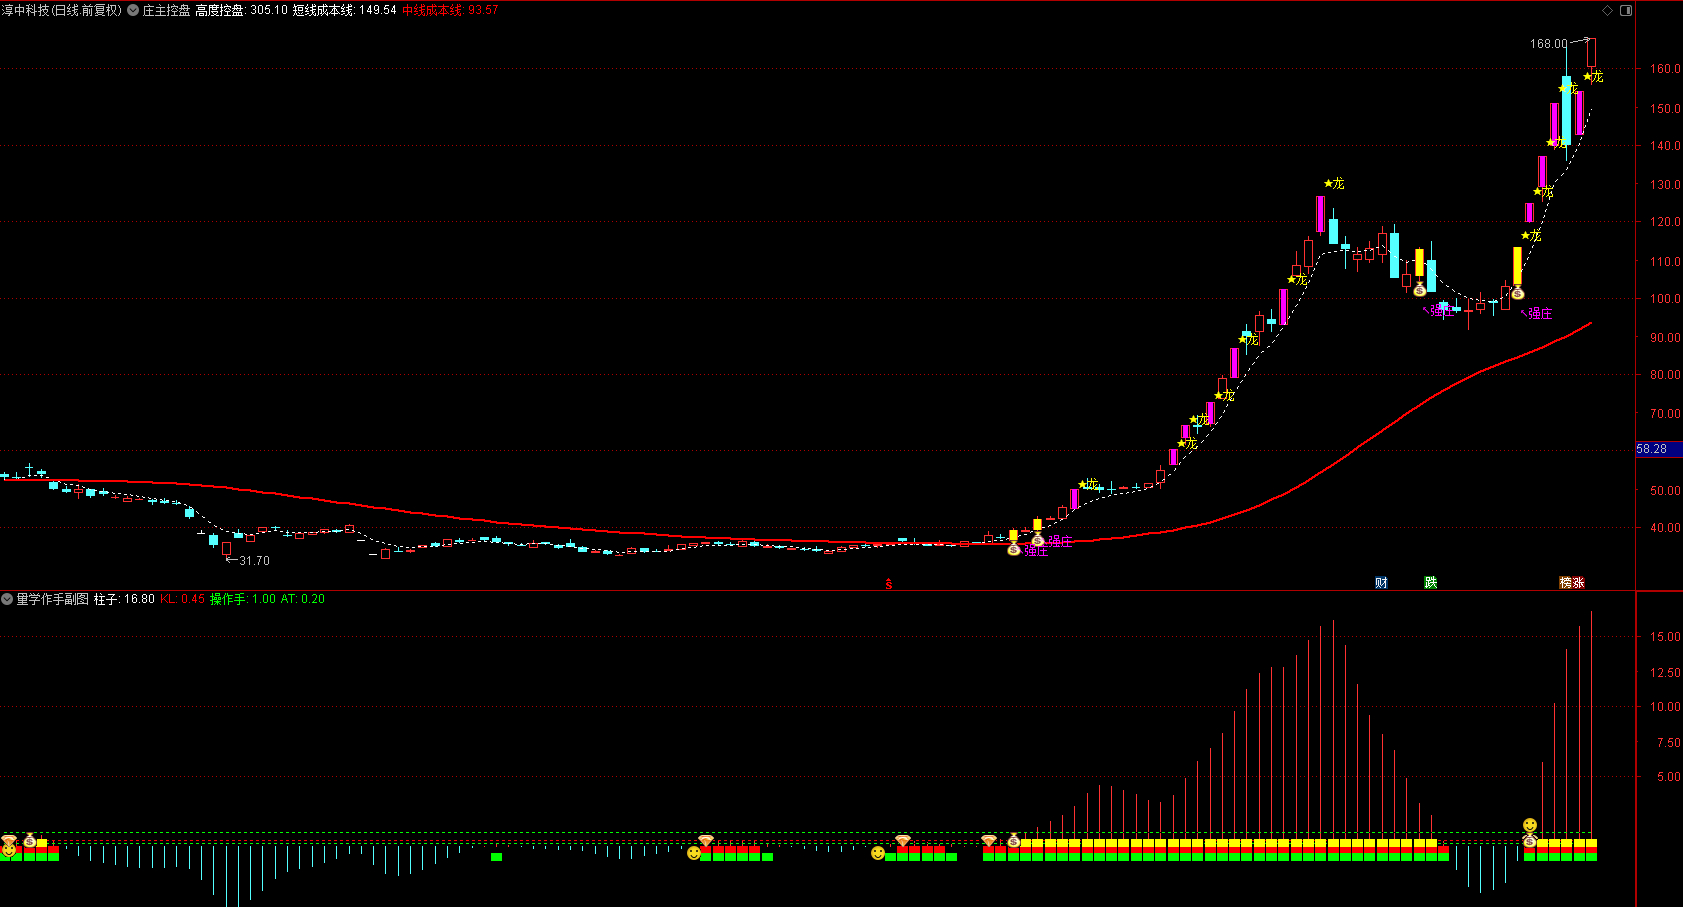
Task: Click the diamond icon at chart top-right
Action: click(x=1608, y=10)
